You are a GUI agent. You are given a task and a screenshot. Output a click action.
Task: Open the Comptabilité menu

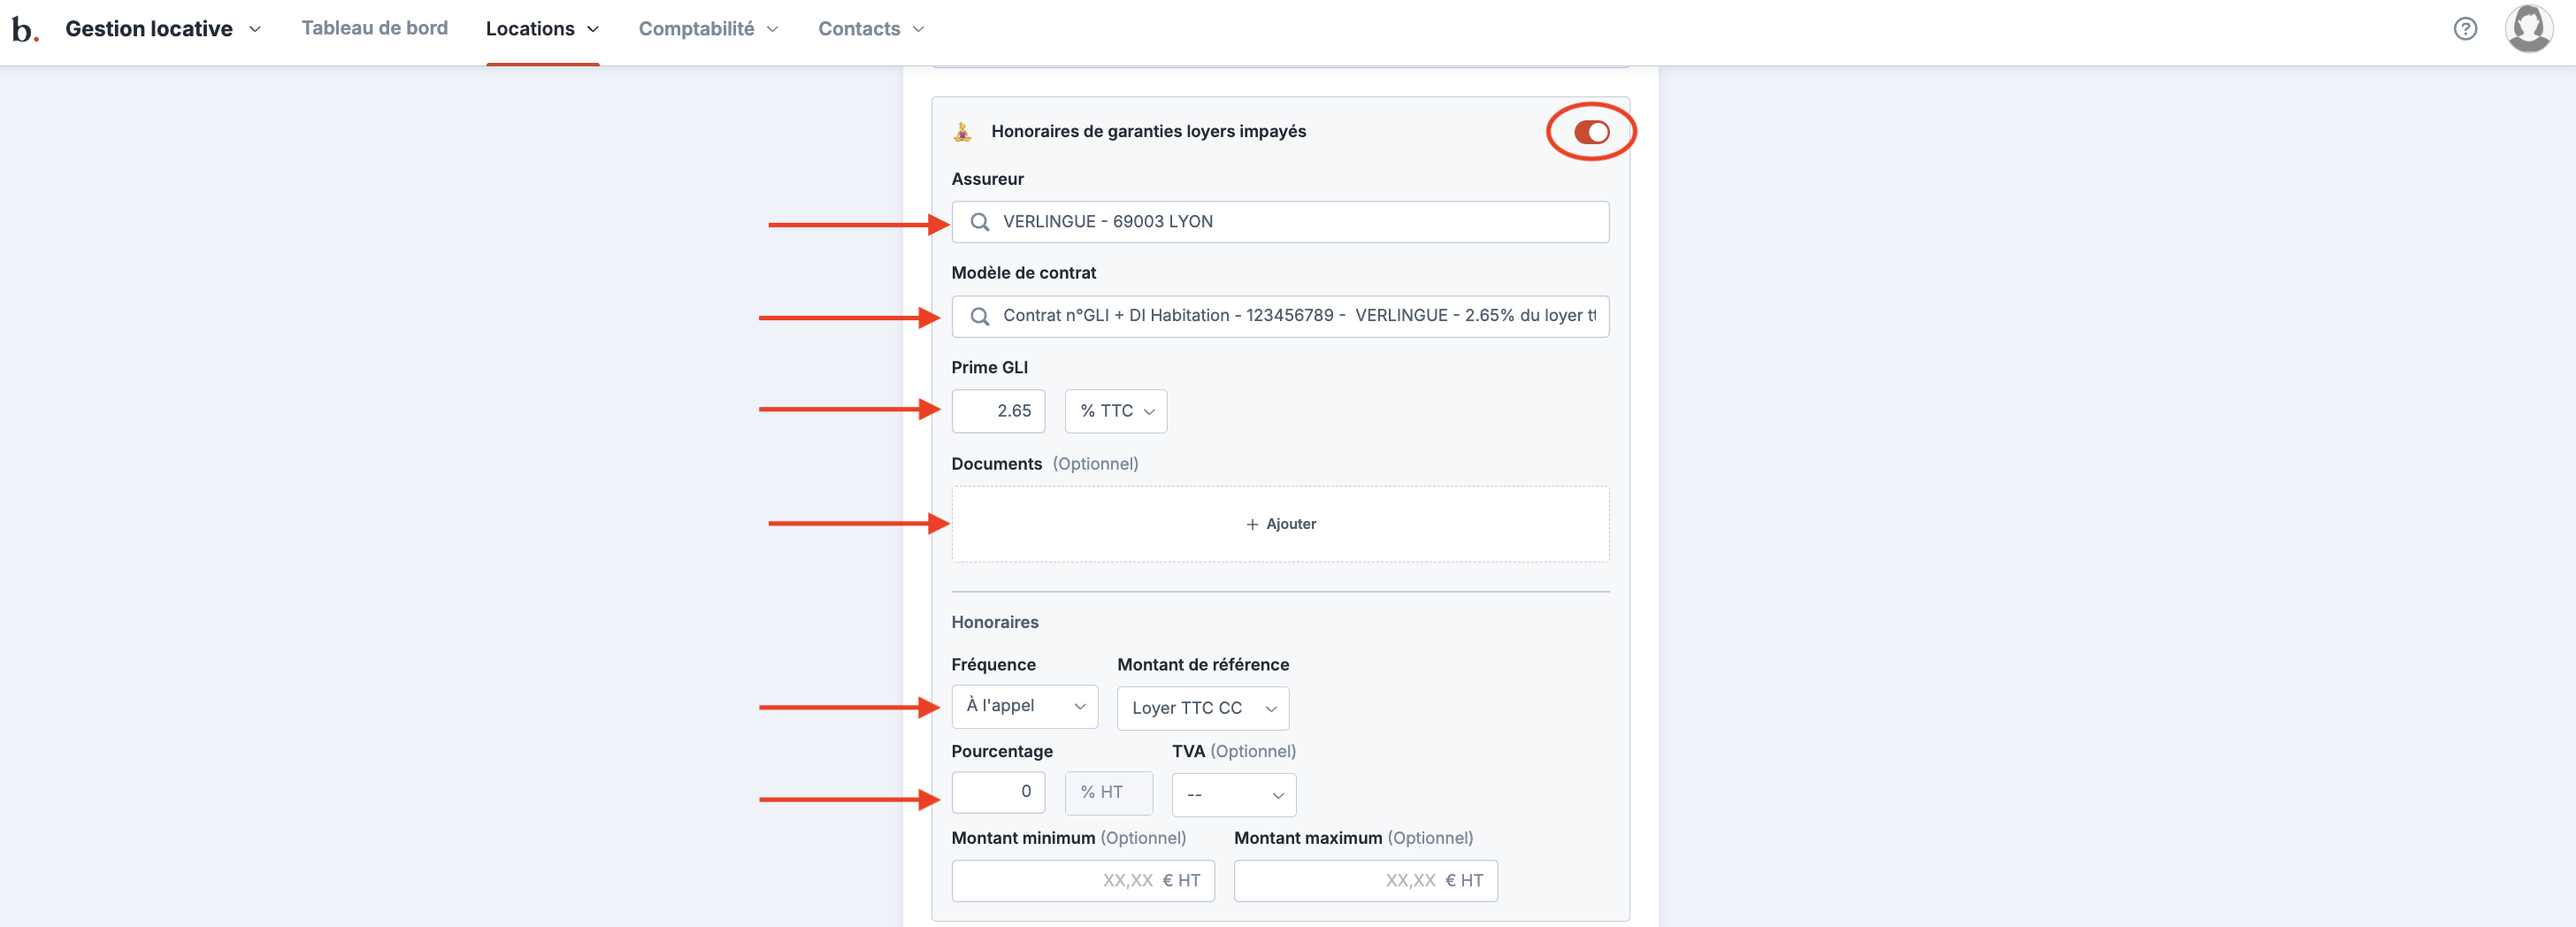coord(708,29)
